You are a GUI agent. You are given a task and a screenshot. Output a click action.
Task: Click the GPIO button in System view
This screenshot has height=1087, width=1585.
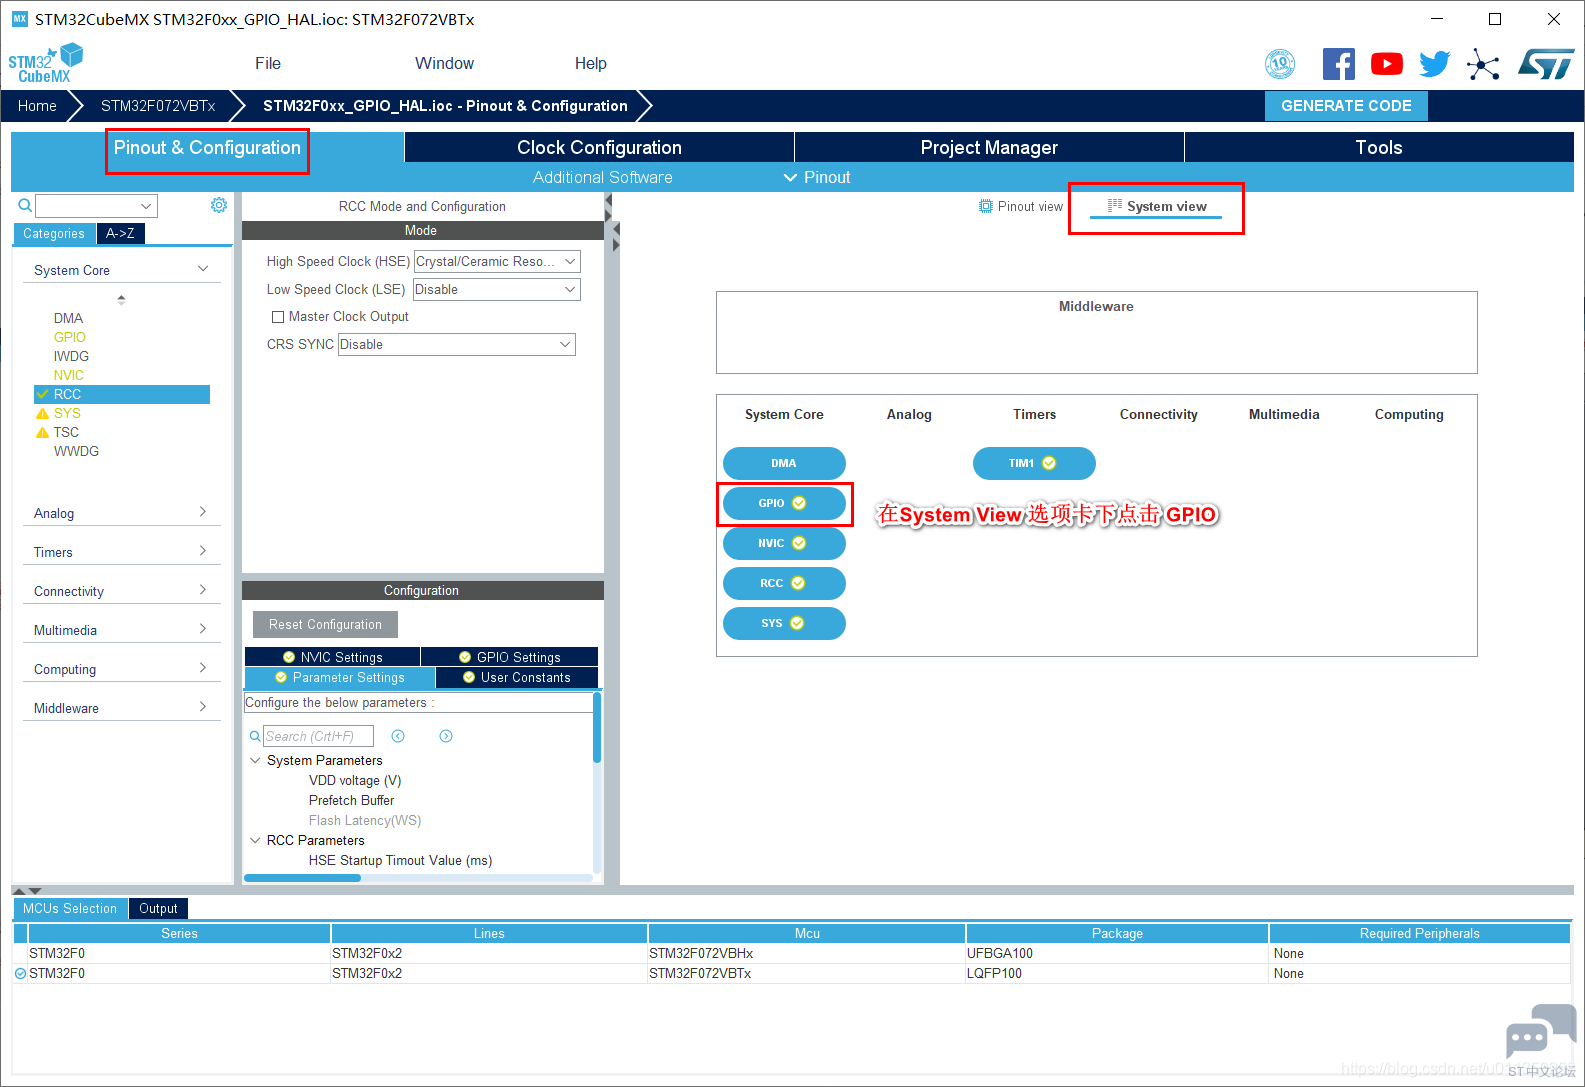(784, 503)
